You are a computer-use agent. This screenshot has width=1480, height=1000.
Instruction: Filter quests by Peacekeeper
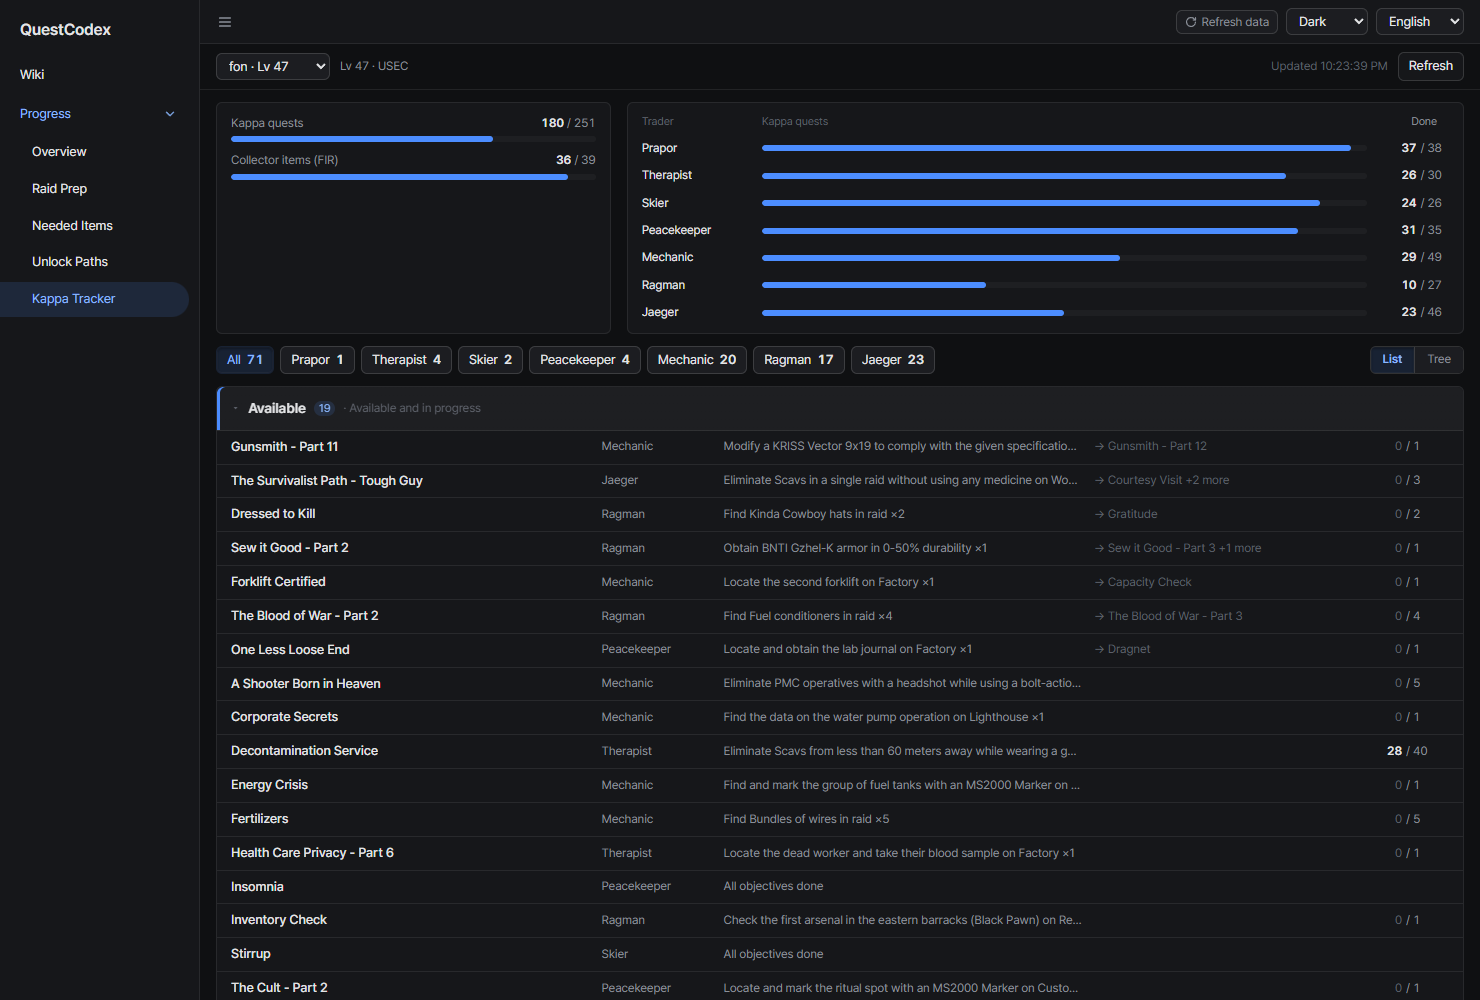(585, 360)
